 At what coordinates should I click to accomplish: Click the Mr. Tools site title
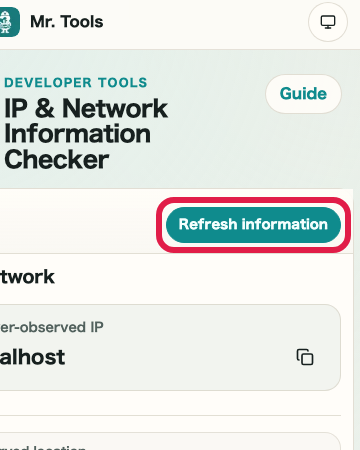[x=67, y=22]
